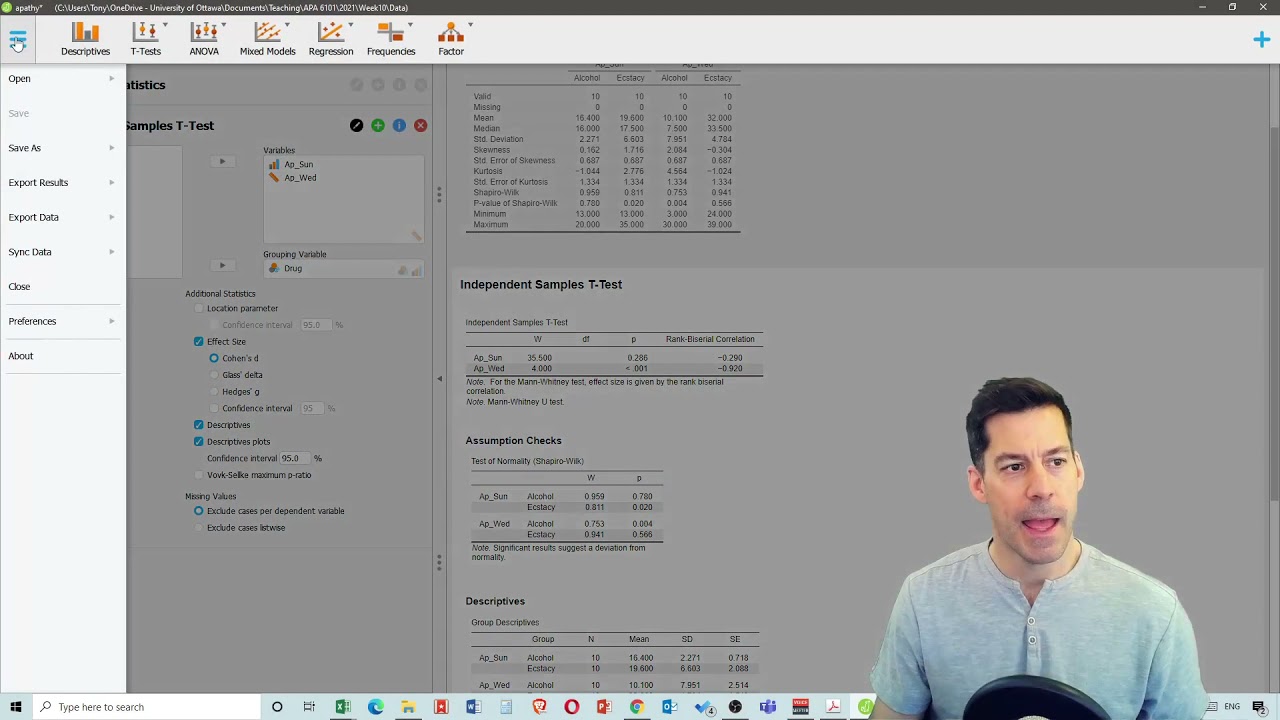Open Microsoft Teams from taskbar
This screenshot has width=1280, height=720.
tap(767, 707)
